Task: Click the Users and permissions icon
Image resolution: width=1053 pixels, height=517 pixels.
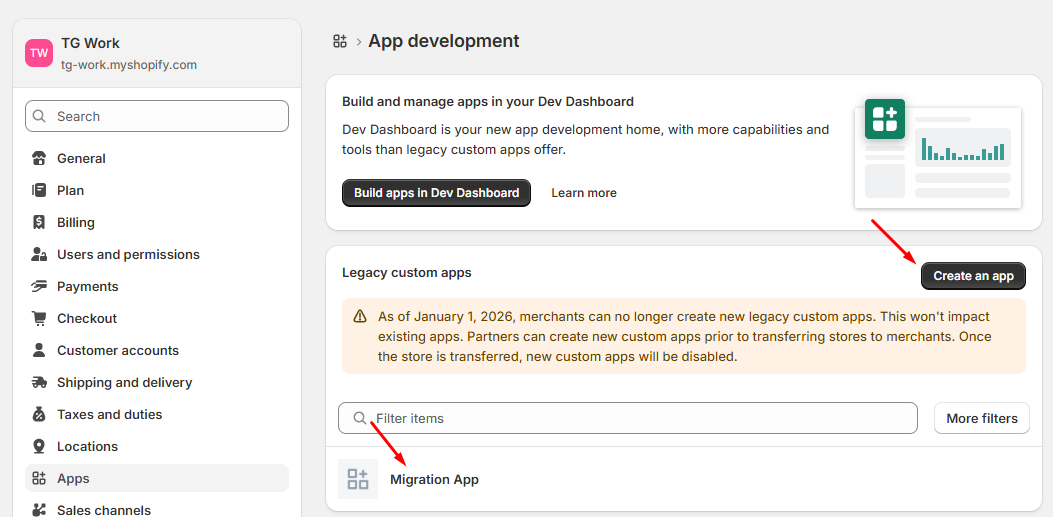Action: pyautogui.click(x=39, y=254)
